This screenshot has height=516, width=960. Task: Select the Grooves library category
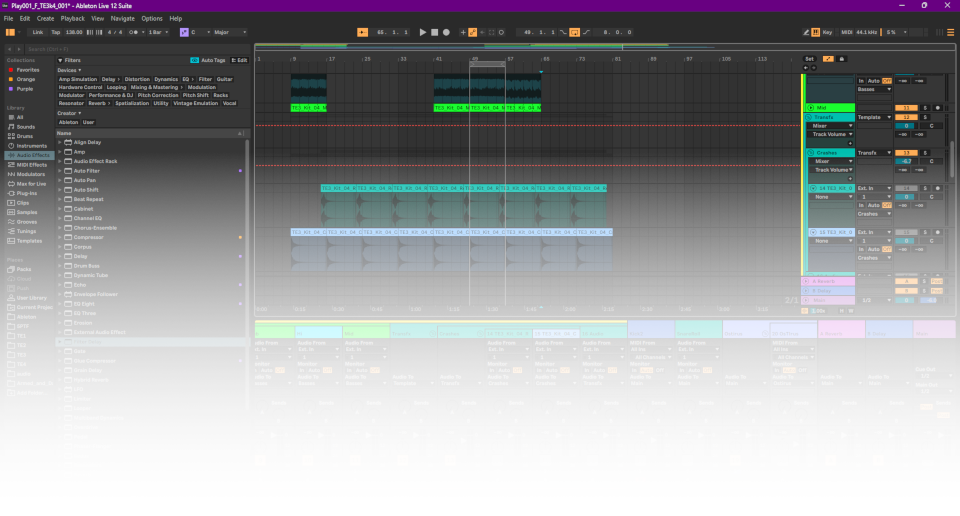click(x=29, y=221)
